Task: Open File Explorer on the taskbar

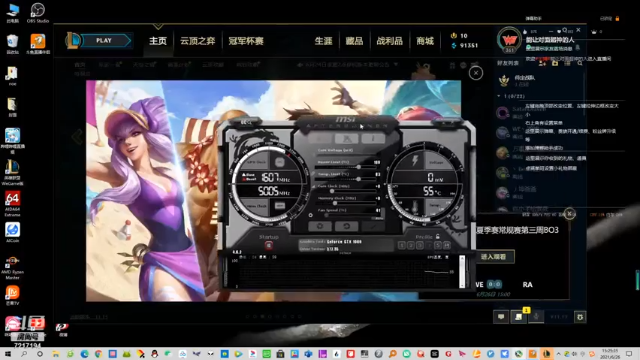Action: click(56, 354)
